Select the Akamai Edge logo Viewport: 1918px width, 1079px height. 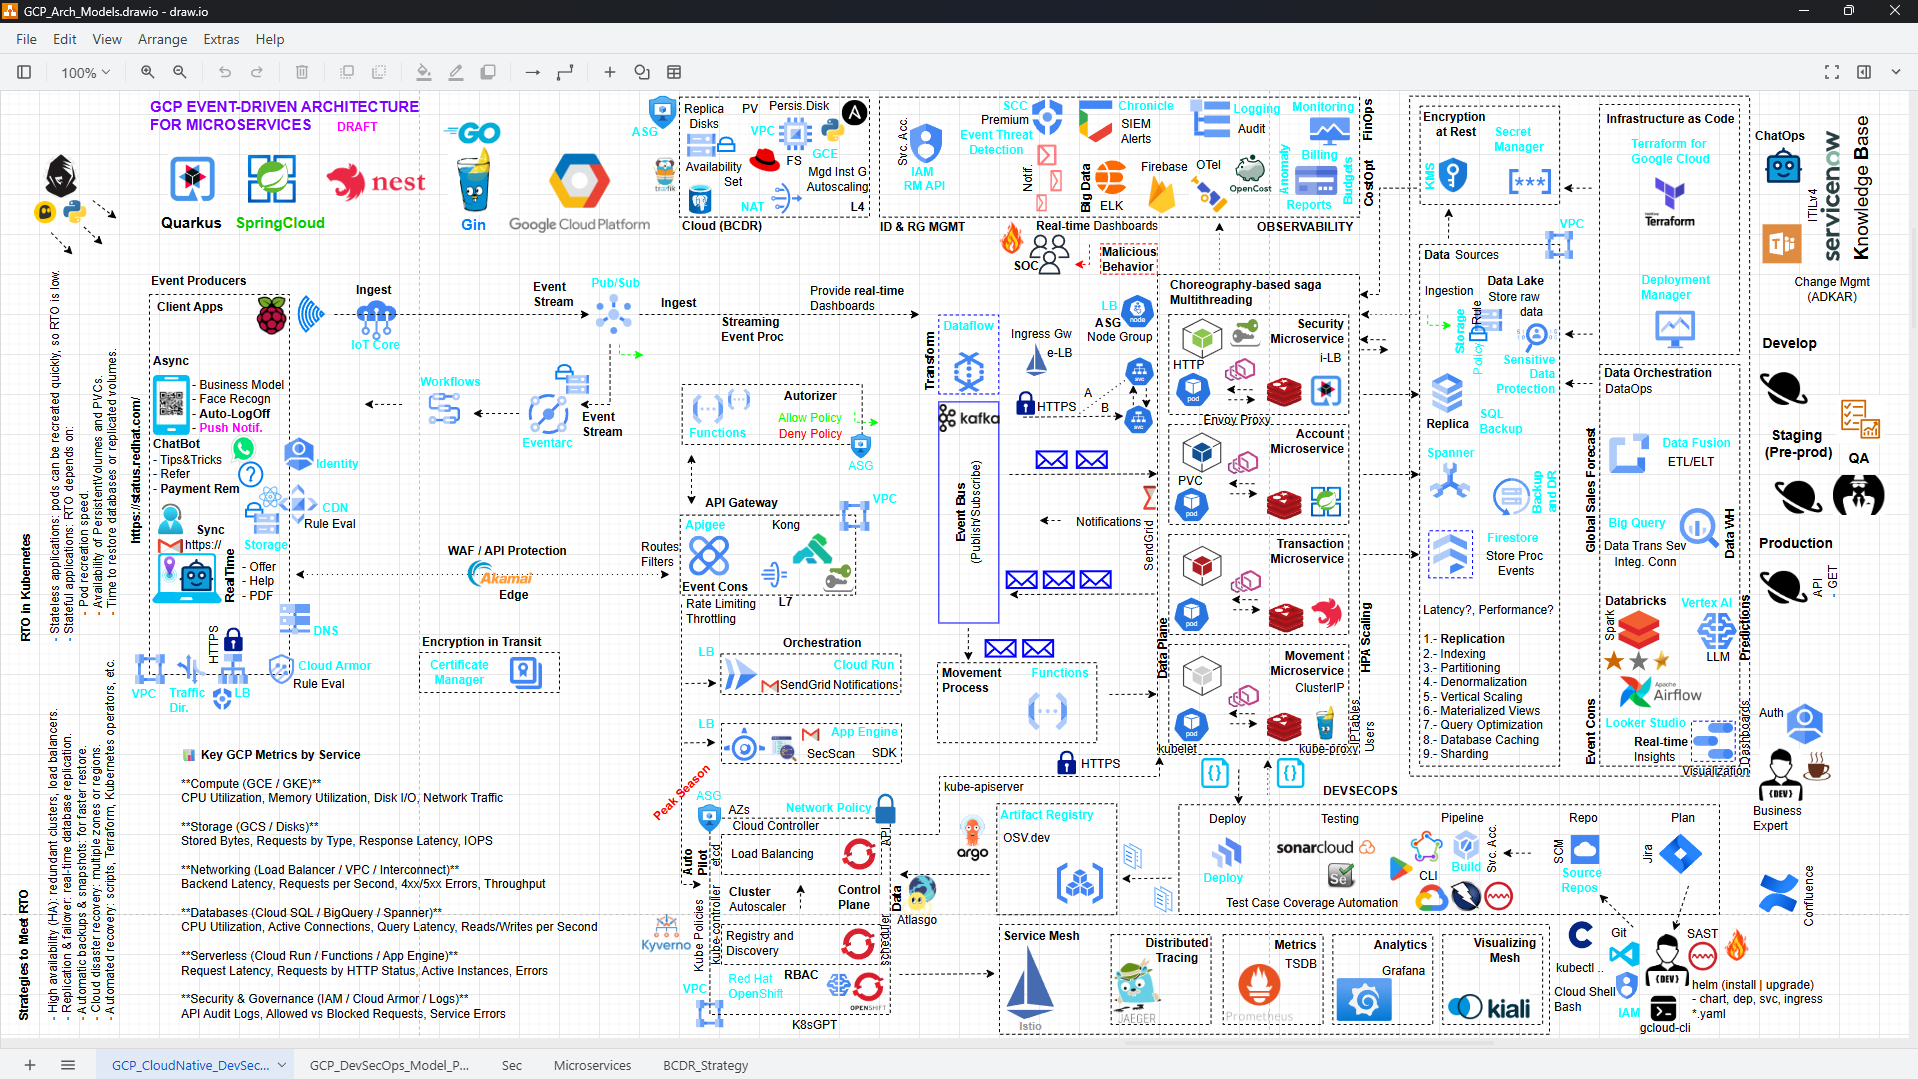[x=500, y=575]
